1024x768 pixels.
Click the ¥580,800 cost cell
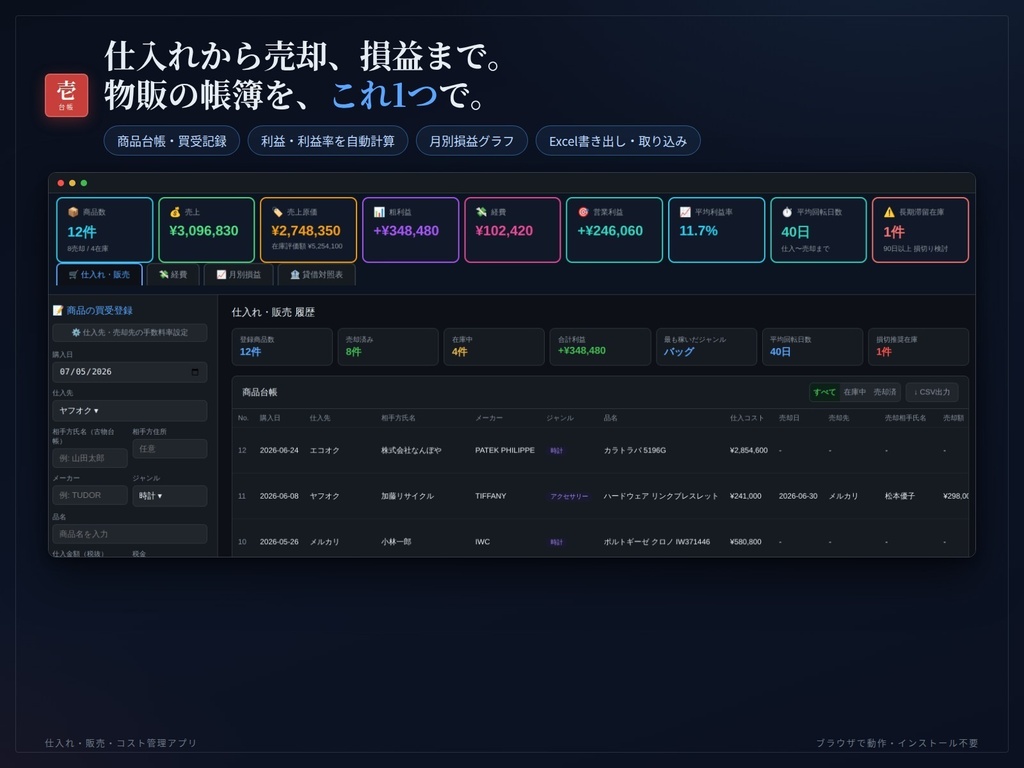(x=745, y=542)
